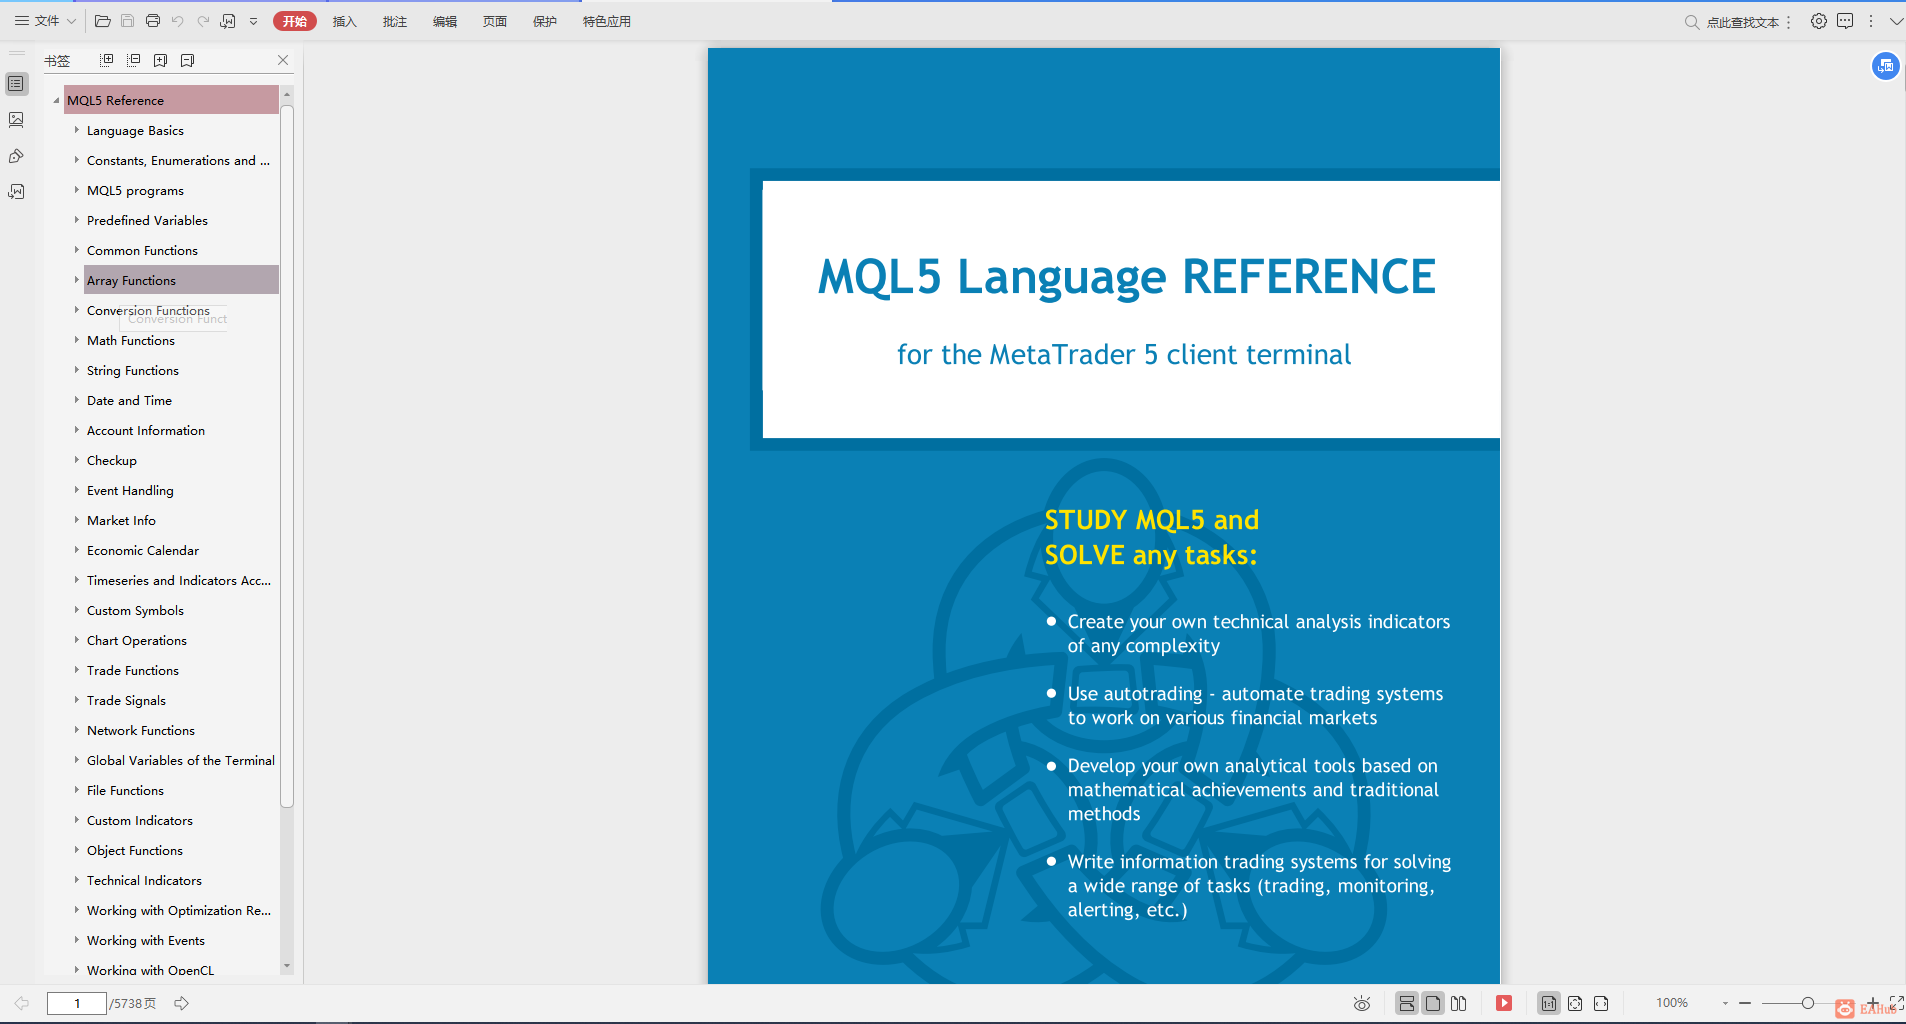
Task: Toggle fit width view
Action: tap(1601, 1003)
